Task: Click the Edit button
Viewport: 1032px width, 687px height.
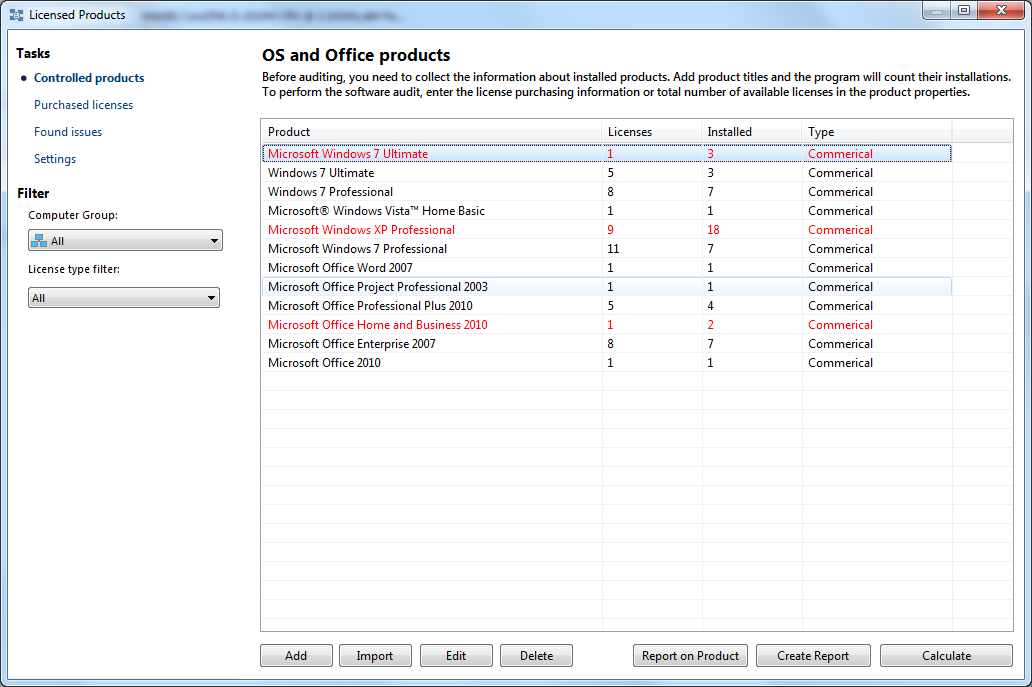Action: pos(456,656)
